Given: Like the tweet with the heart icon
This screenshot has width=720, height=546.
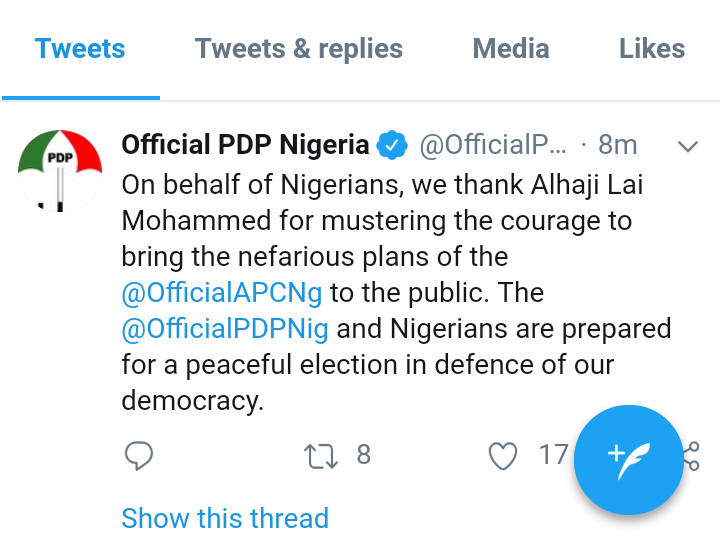Looking at the screenshot, I should coord(502,456).
